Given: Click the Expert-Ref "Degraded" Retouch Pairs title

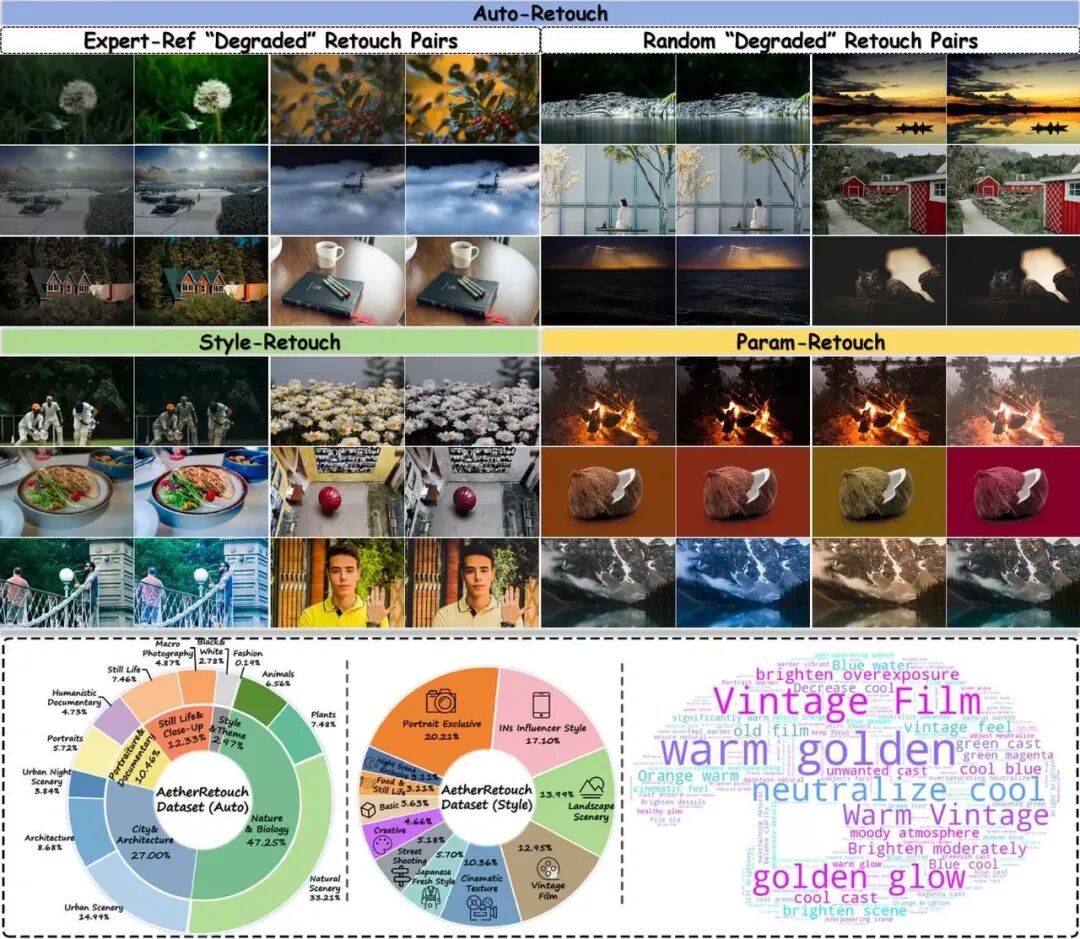Looking at the screenshot, I should pos(270,41).
